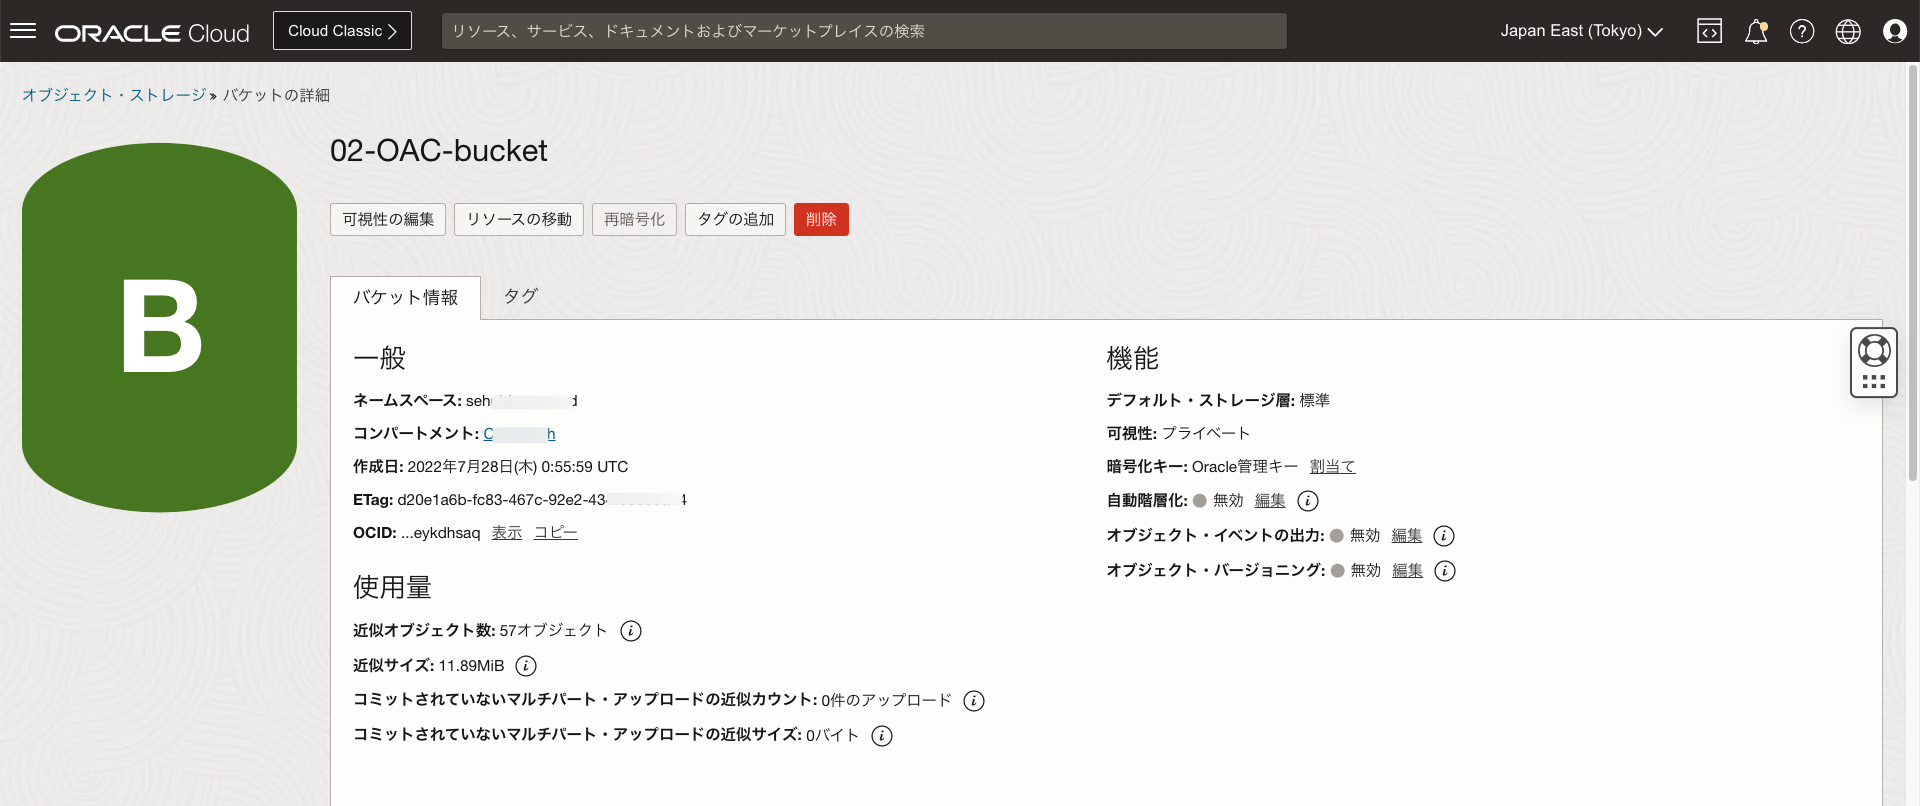The width and height of the screenshot is (1920, 806).
Task: Show info for オブジェクト・イベントの出力
Action: click(x=1444, y=536)
